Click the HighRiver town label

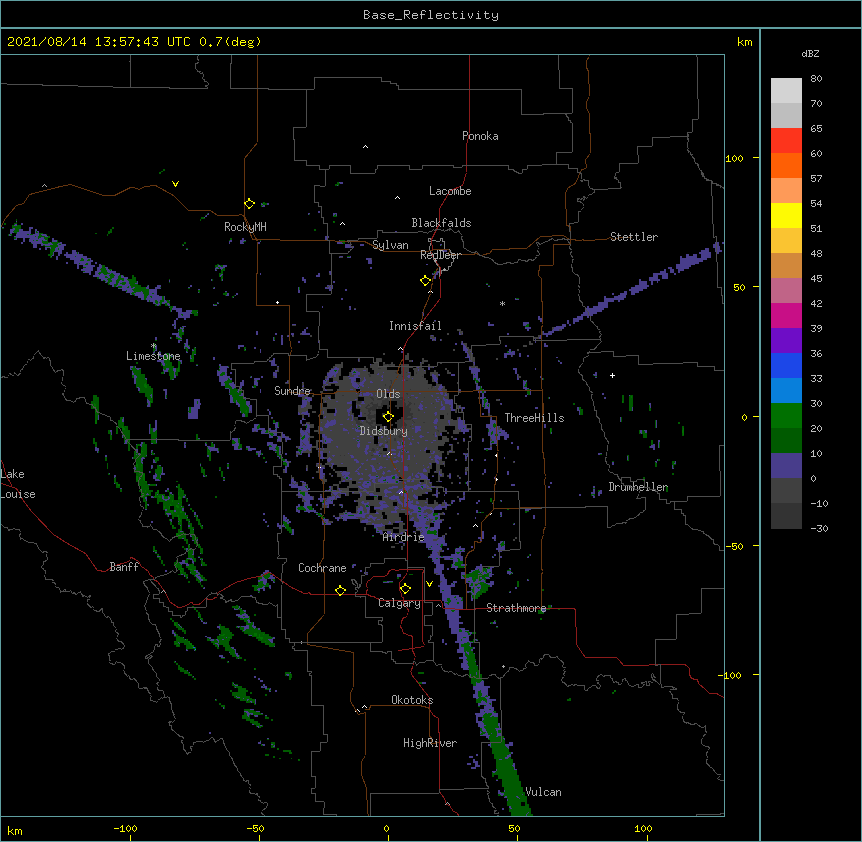pos(430,743)
